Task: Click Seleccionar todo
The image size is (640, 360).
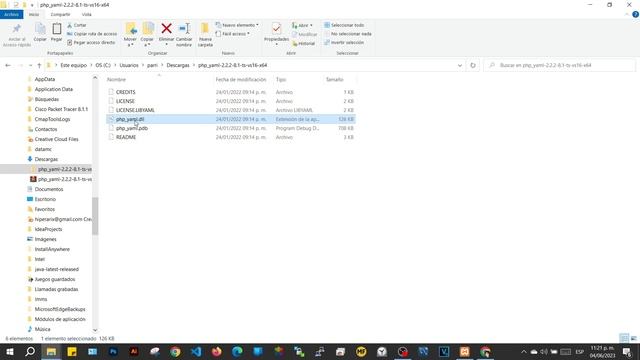Action: point(344,25)
